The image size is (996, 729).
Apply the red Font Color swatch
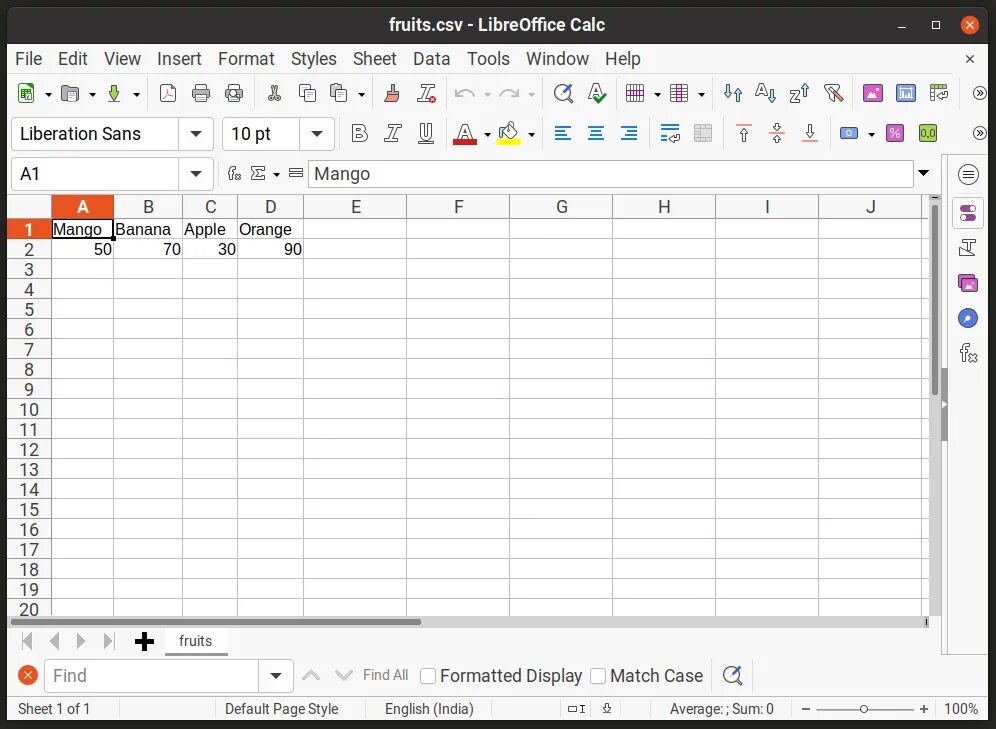pyautogui.click(x=465, y=134)
